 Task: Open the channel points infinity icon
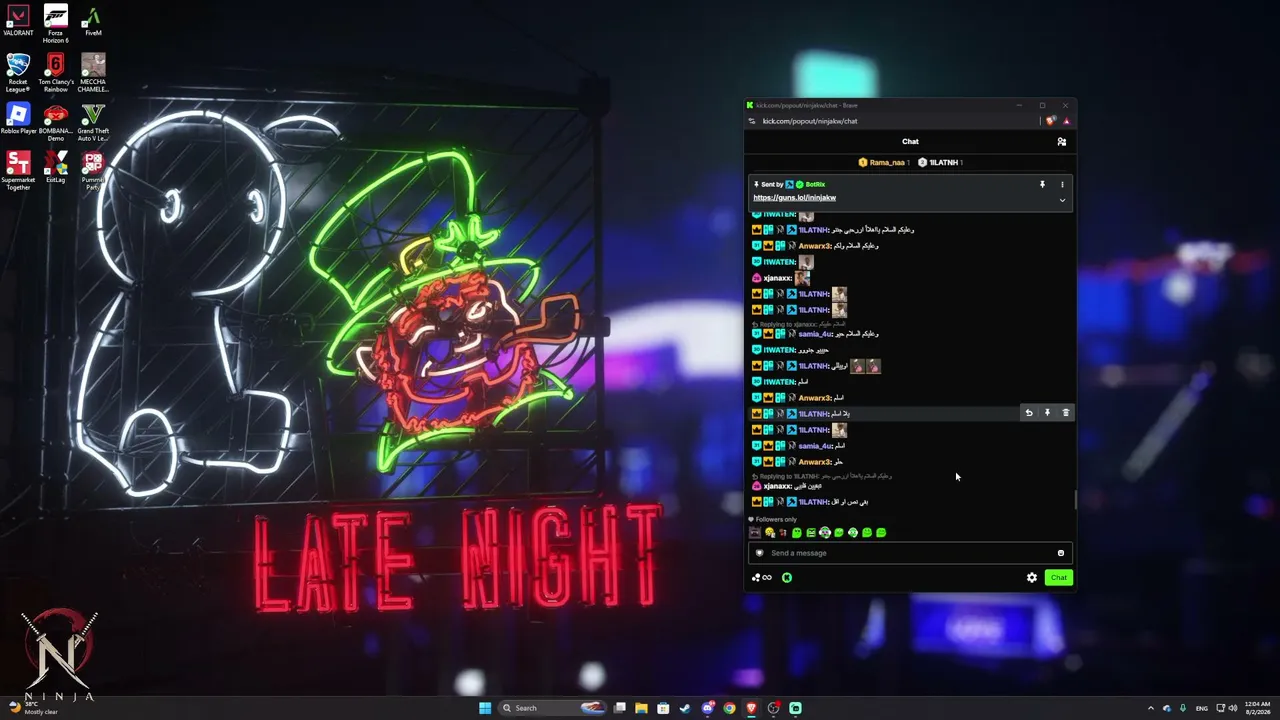coord(762,577)
